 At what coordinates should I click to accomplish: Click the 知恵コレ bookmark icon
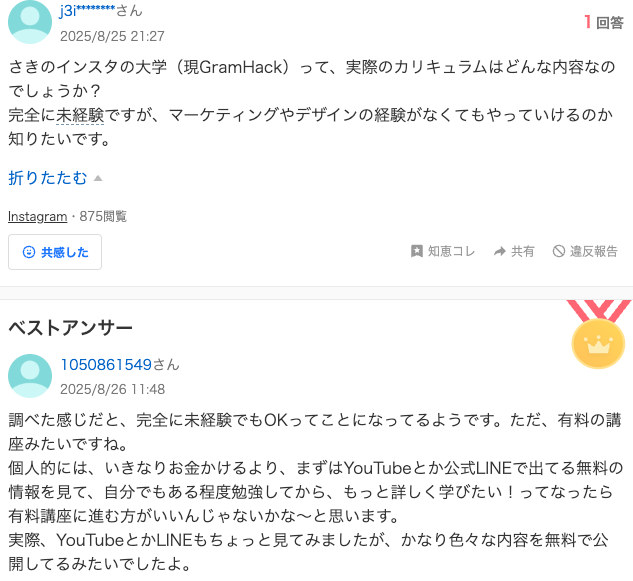pyautogui.click(x=417, y=251)
